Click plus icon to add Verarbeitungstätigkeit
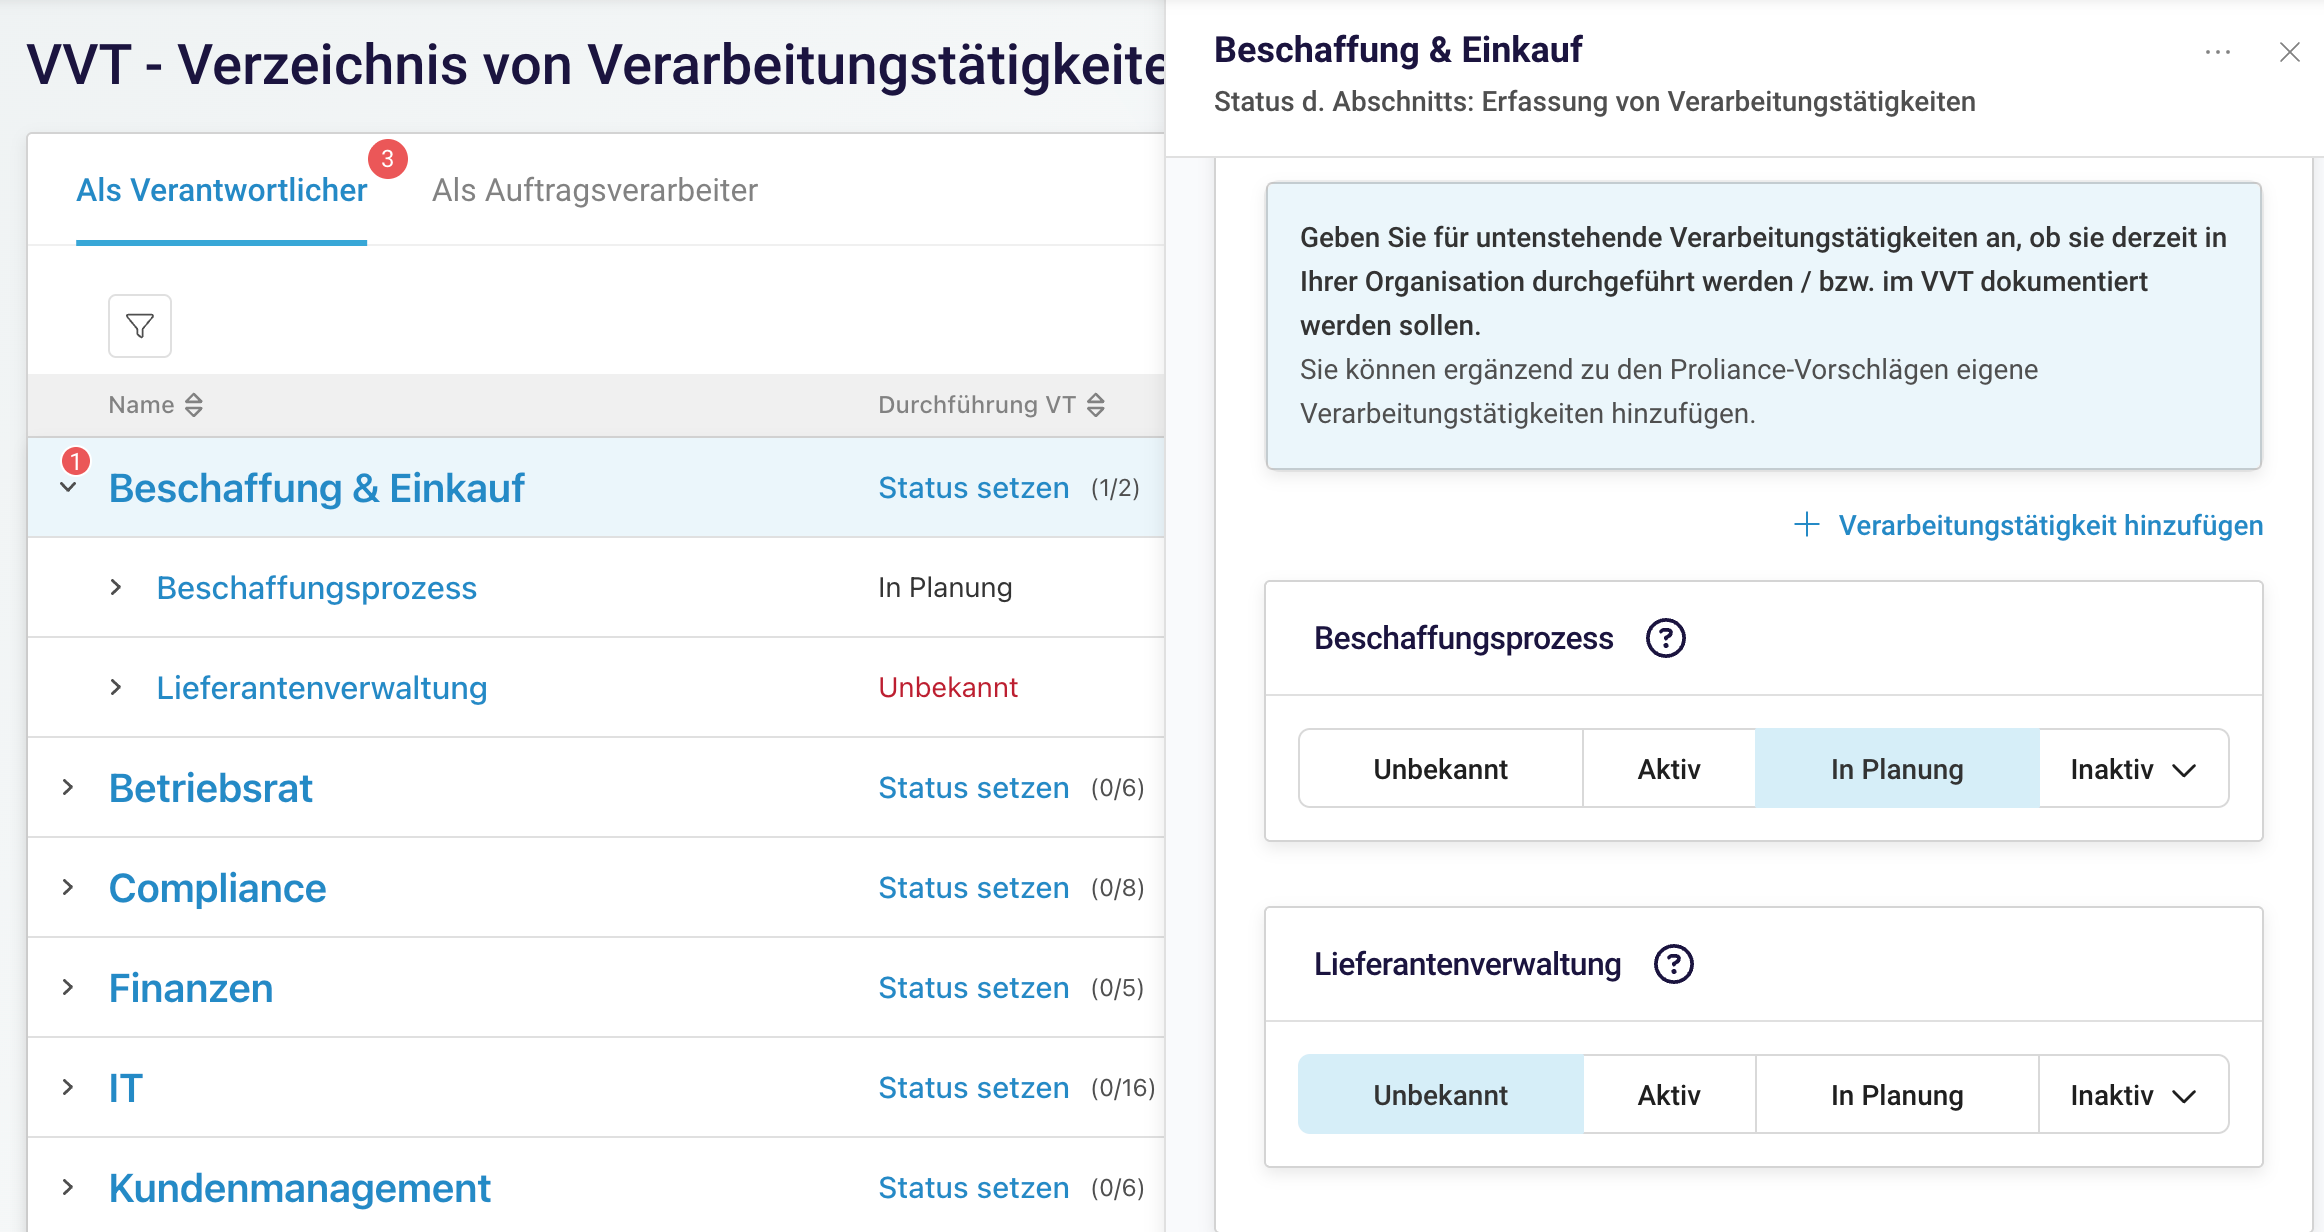The height and width of the screenshot is (1232, 2324). 1806,525
